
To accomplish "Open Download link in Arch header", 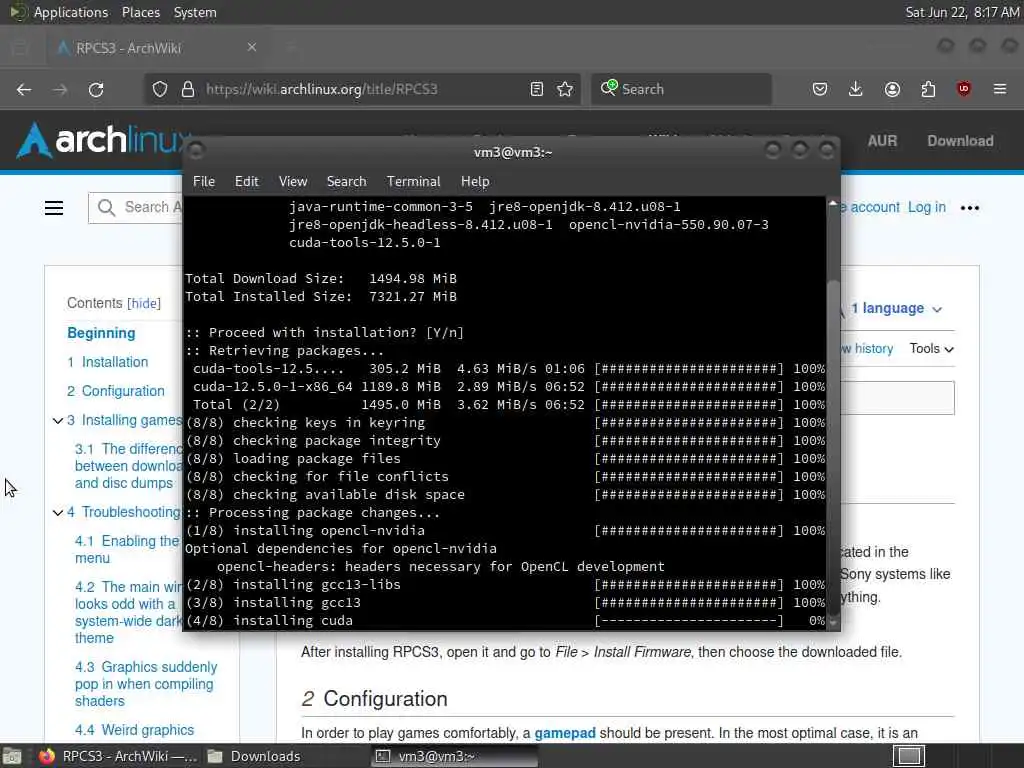I will pyautogui.click(x=960, y=141).
